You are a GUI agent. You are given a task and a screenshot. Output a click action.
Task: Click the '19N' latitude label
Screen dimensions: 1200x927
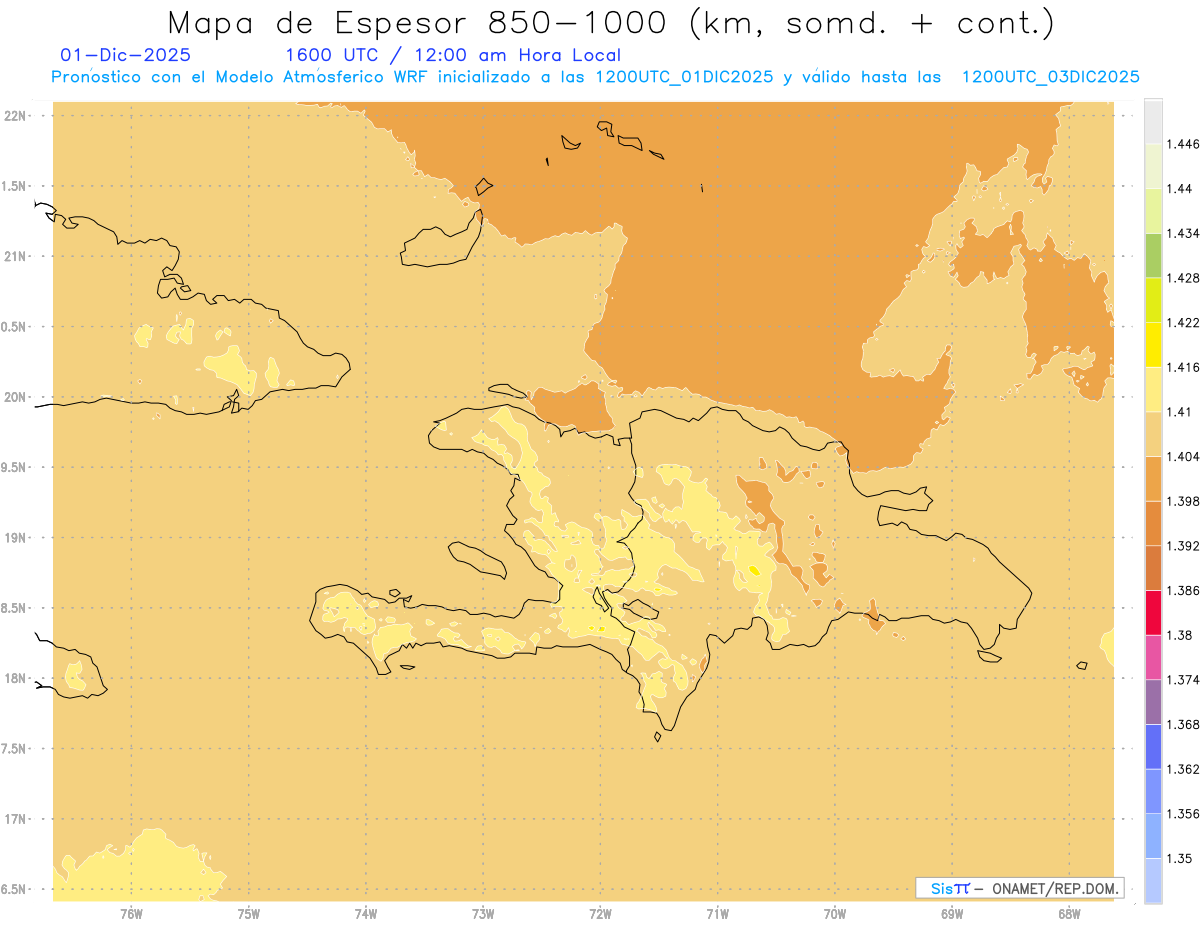click(x=14, y=538)
